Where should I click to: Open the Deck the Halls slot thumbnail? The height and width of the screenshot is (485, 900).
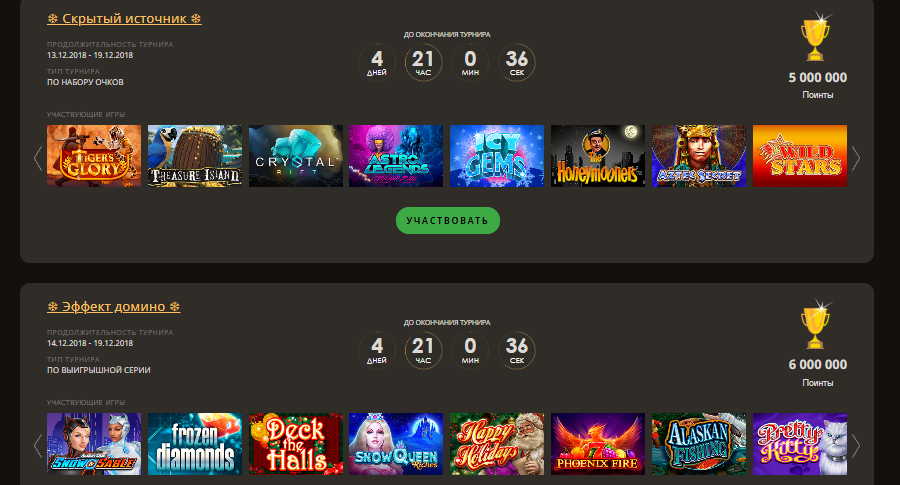point(296,444)
